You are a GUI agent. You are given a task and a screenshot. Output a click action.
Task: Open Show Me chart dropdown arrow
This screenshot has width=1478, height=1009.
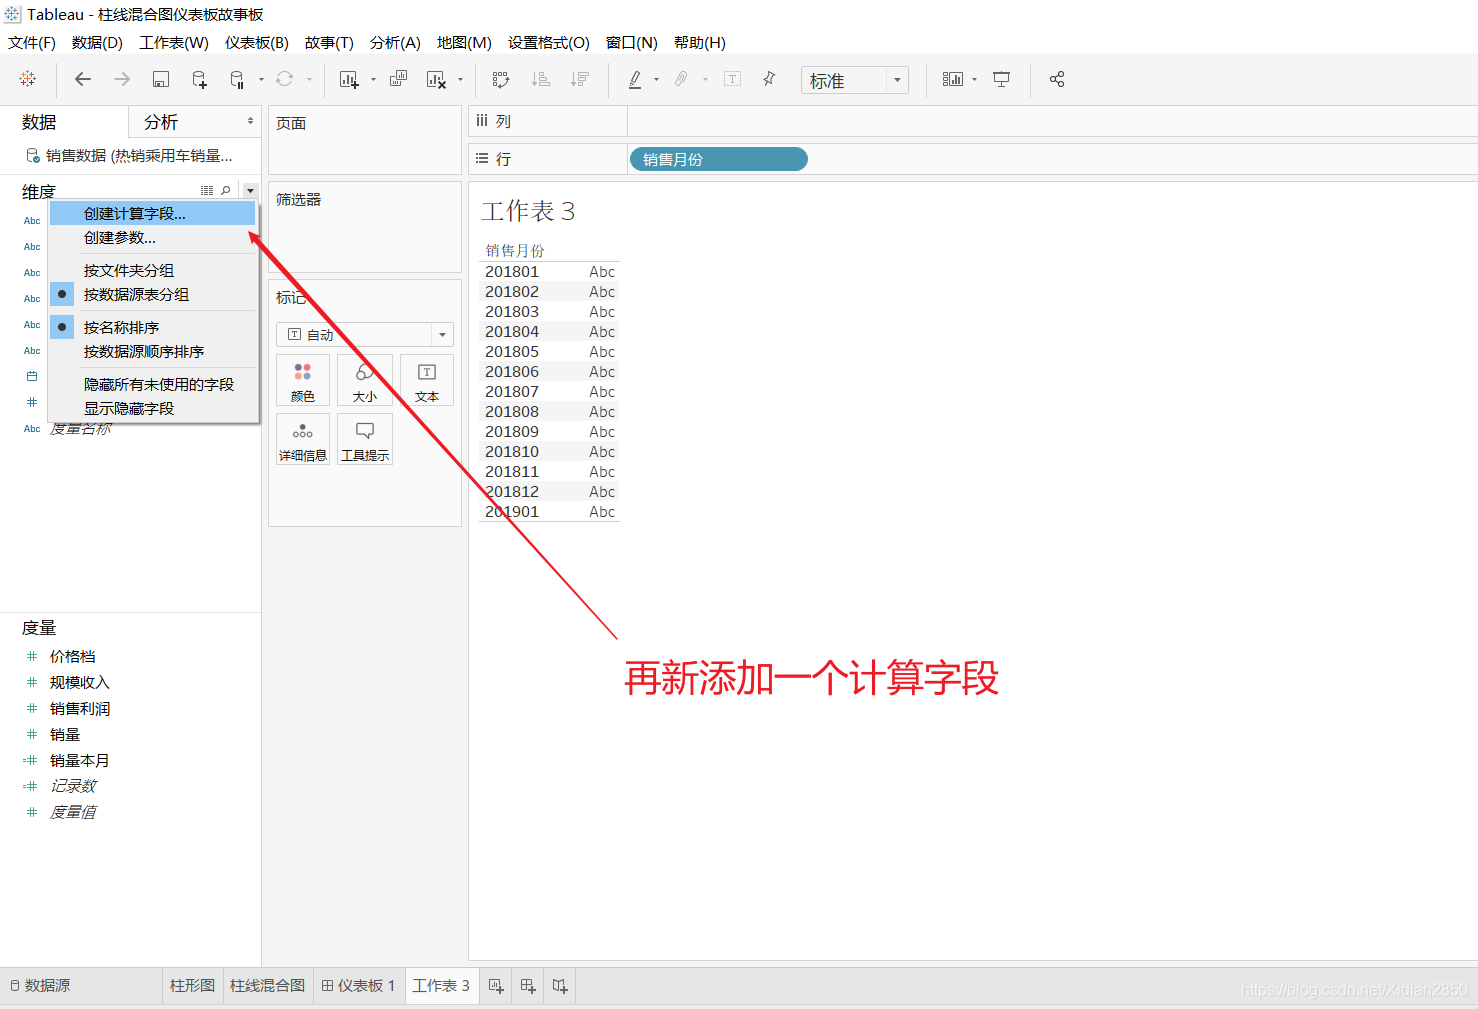(974, 80)
